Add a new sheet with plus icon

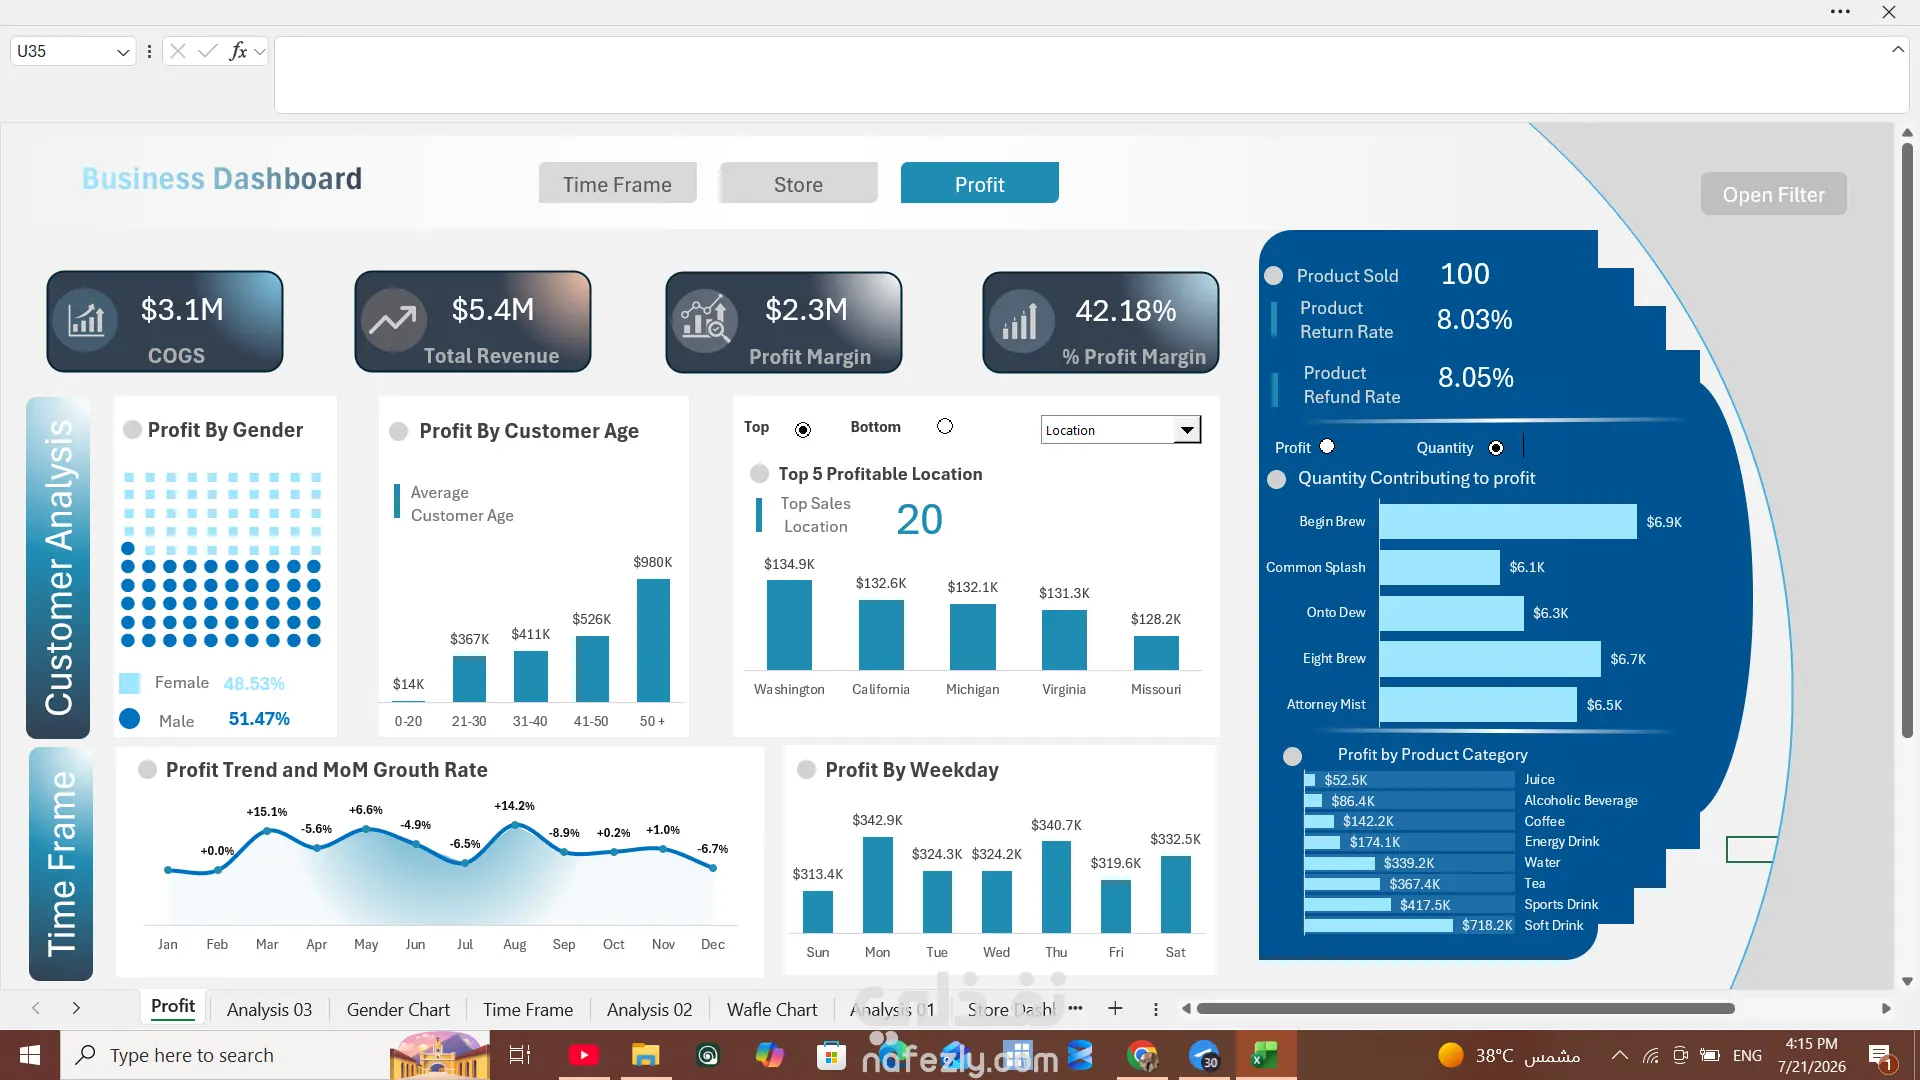coord(1115,1009)
